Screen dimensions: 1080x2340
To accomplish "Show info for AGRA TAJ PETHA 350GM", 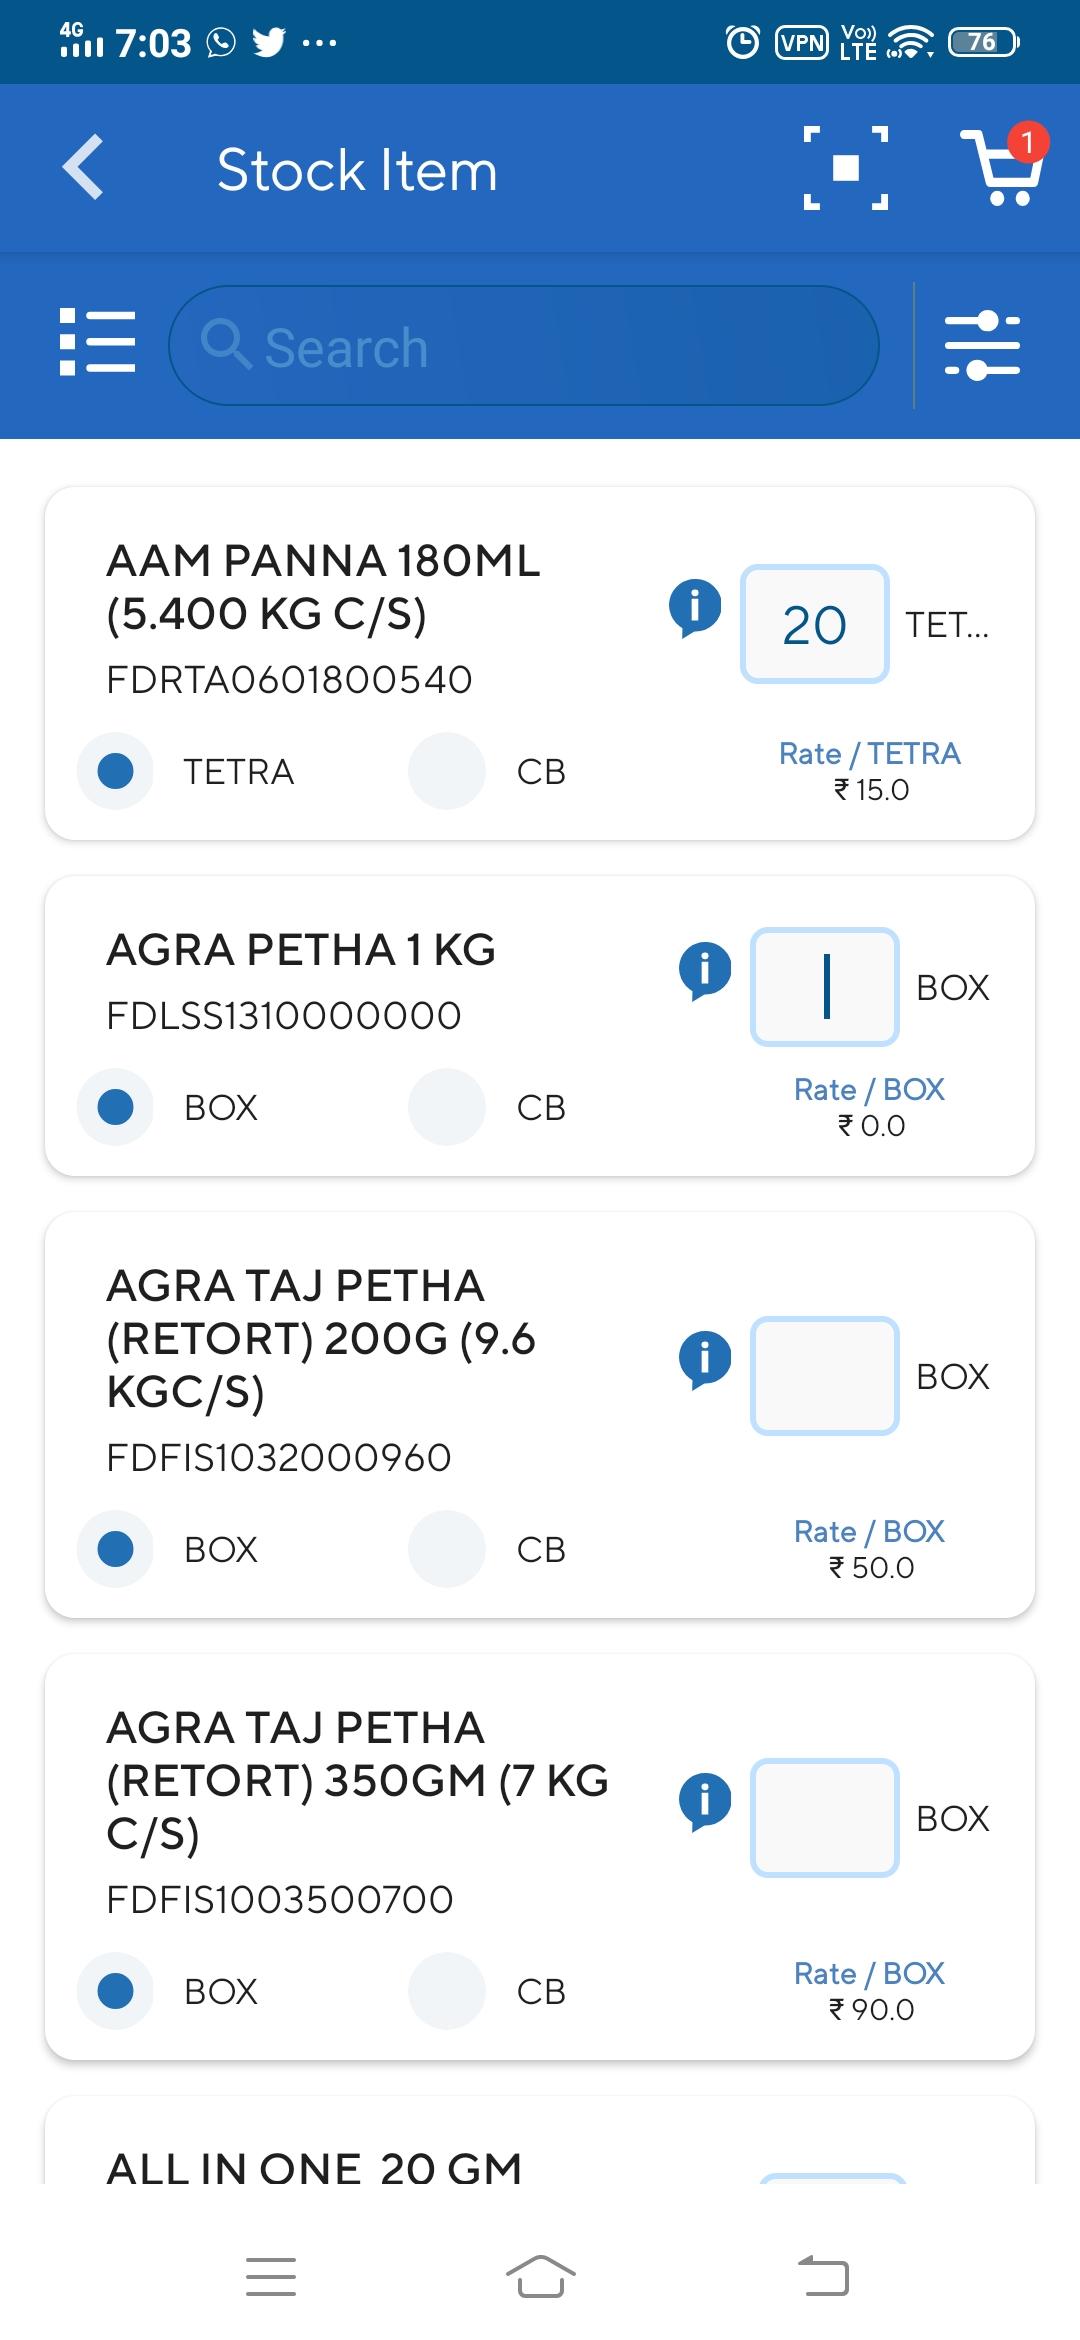I will [x=705, y=1802].
